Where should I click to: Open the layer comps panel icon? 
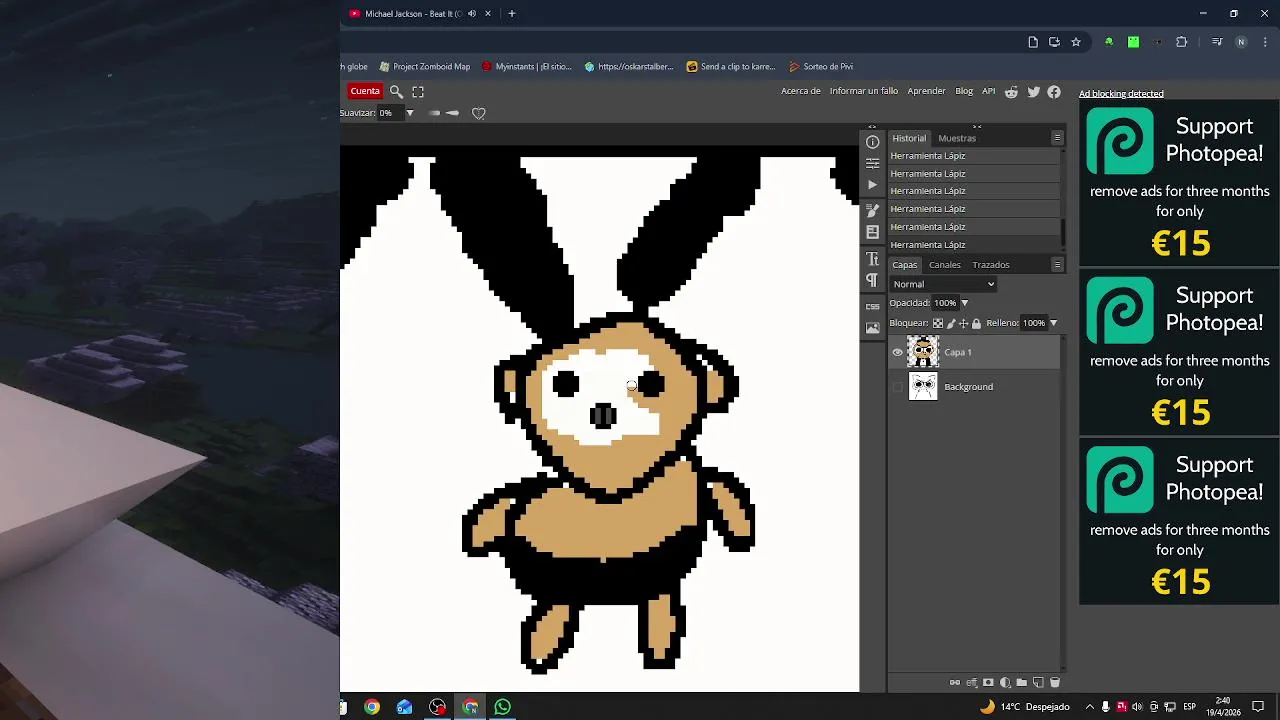tap(872, 232)
